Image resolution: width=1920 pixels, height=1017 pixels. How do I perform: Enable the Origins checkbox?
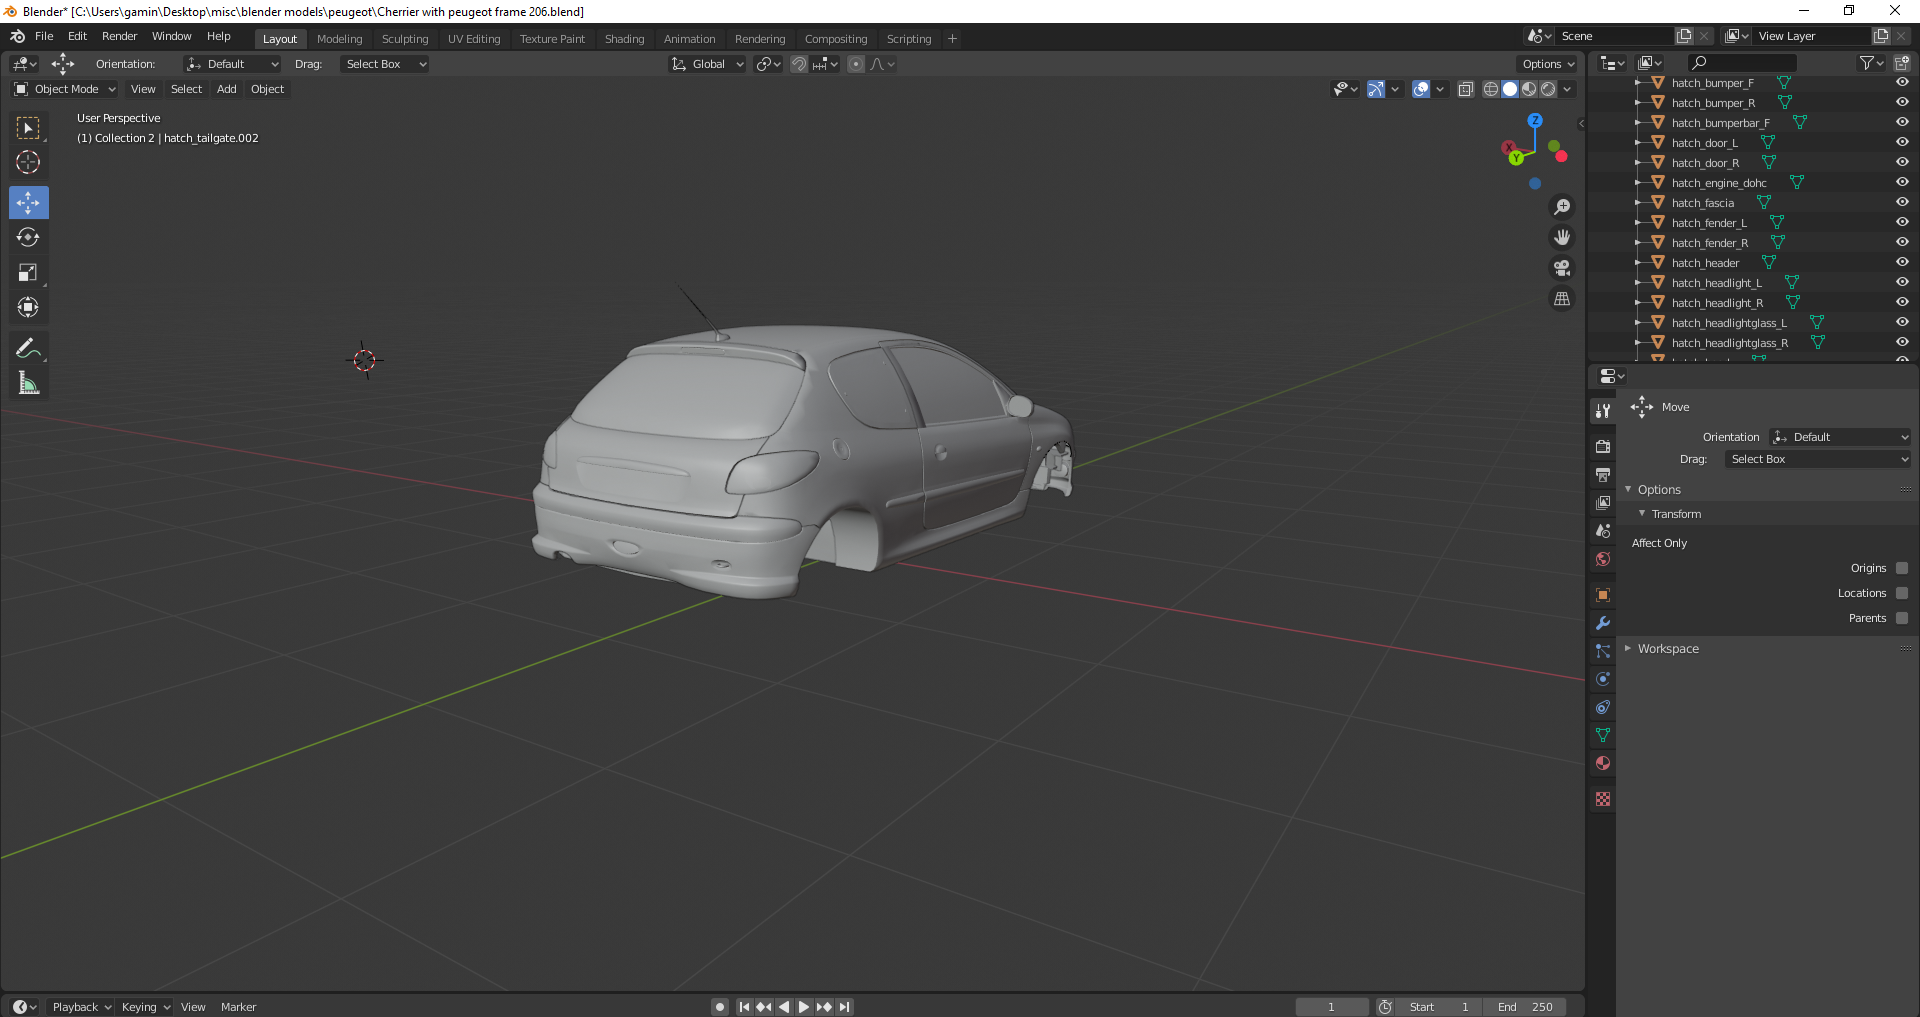point(1902,568)
